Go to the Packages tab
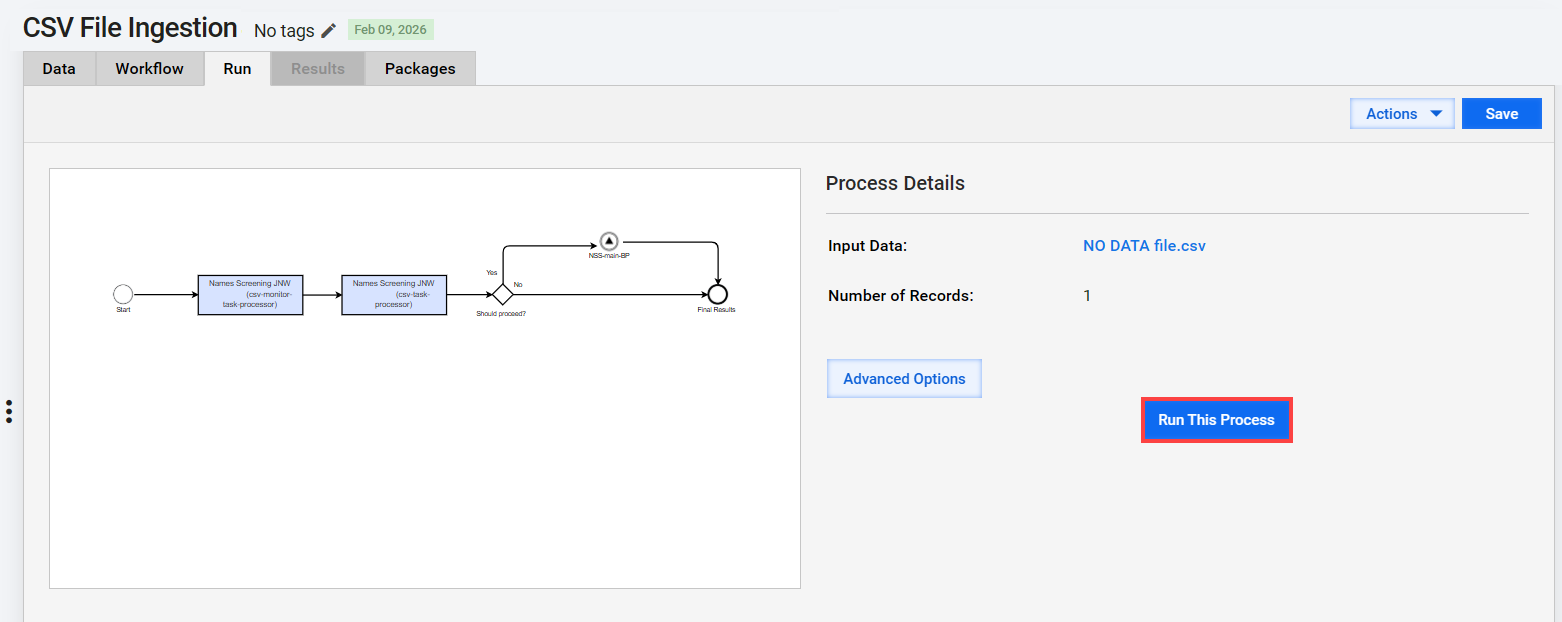 click(420, 69)
